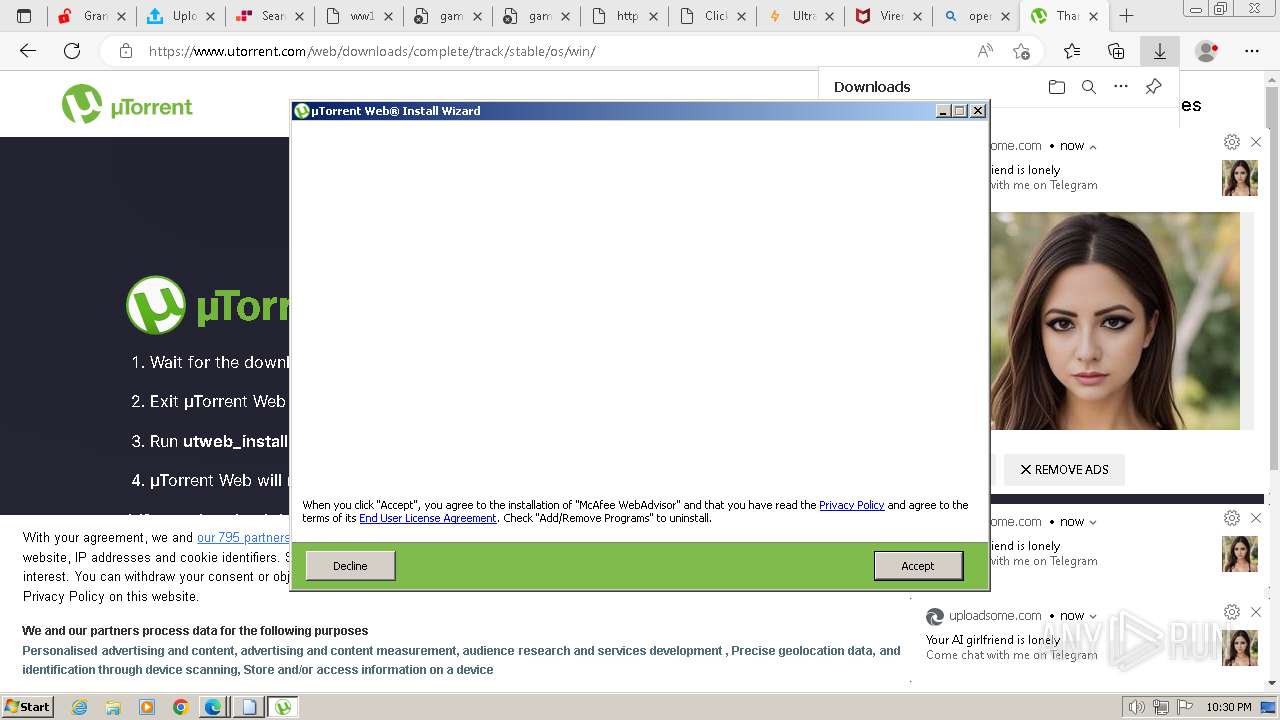The height and width of the screenshot is (720, 1280).
Task: Open the Edge profile avatar
Action: pos(1207,51)
